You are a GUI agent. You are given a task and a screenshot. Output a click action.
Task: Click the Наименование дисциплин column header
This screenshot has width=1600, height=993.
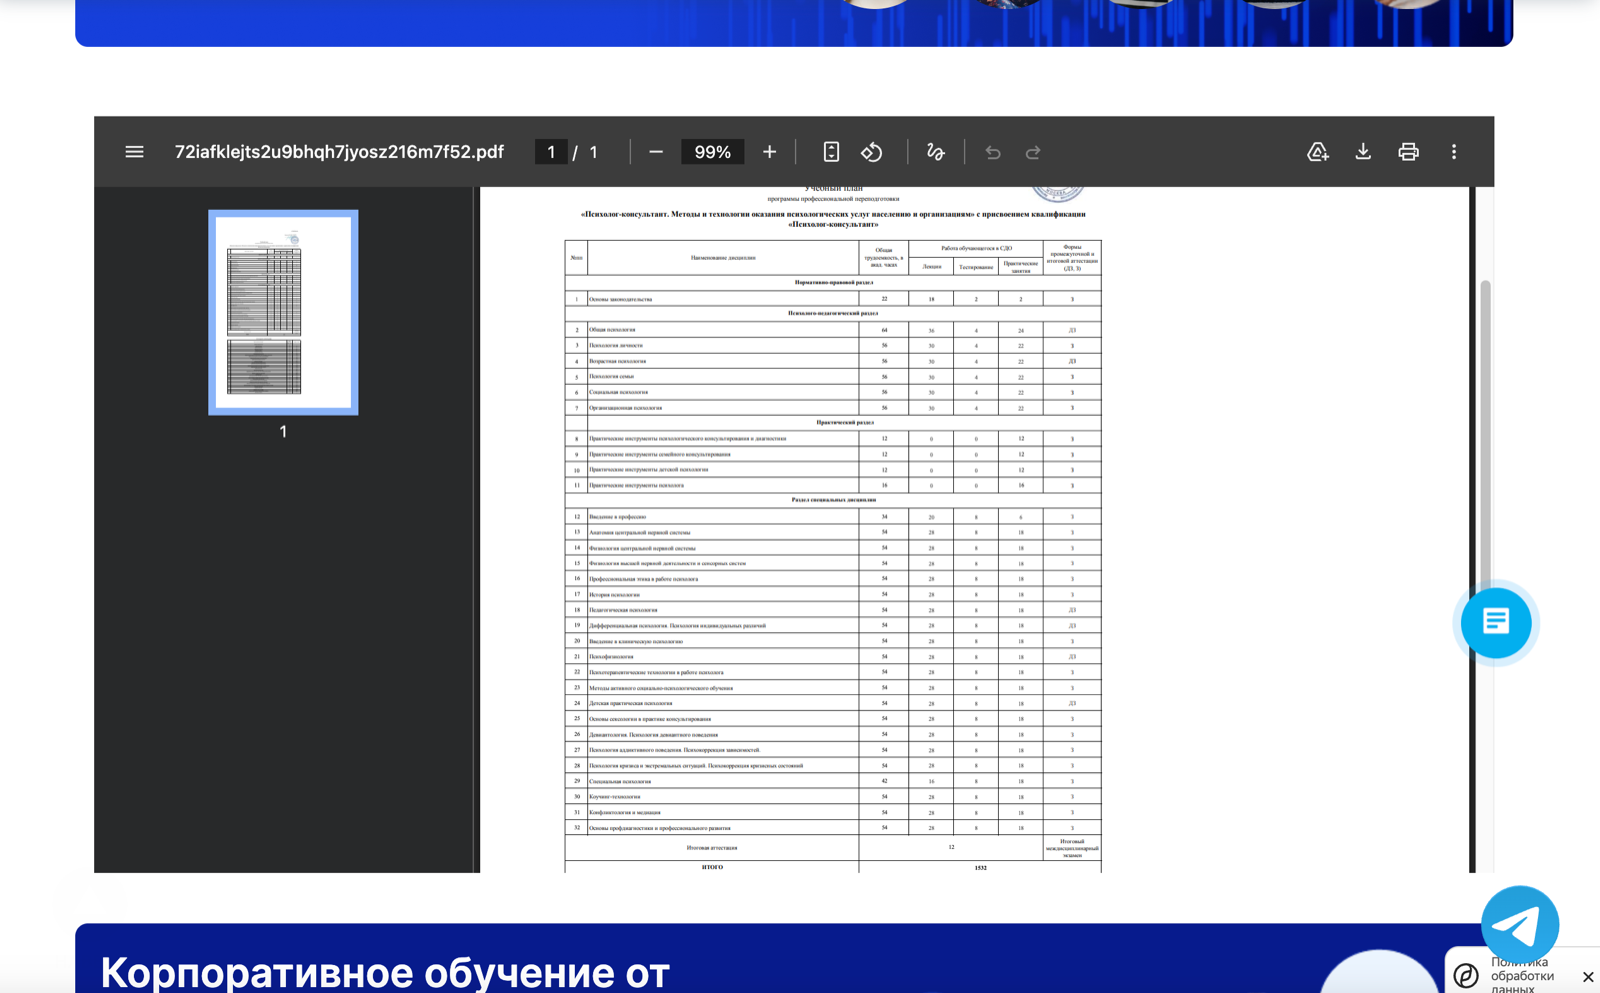[723, 258]
